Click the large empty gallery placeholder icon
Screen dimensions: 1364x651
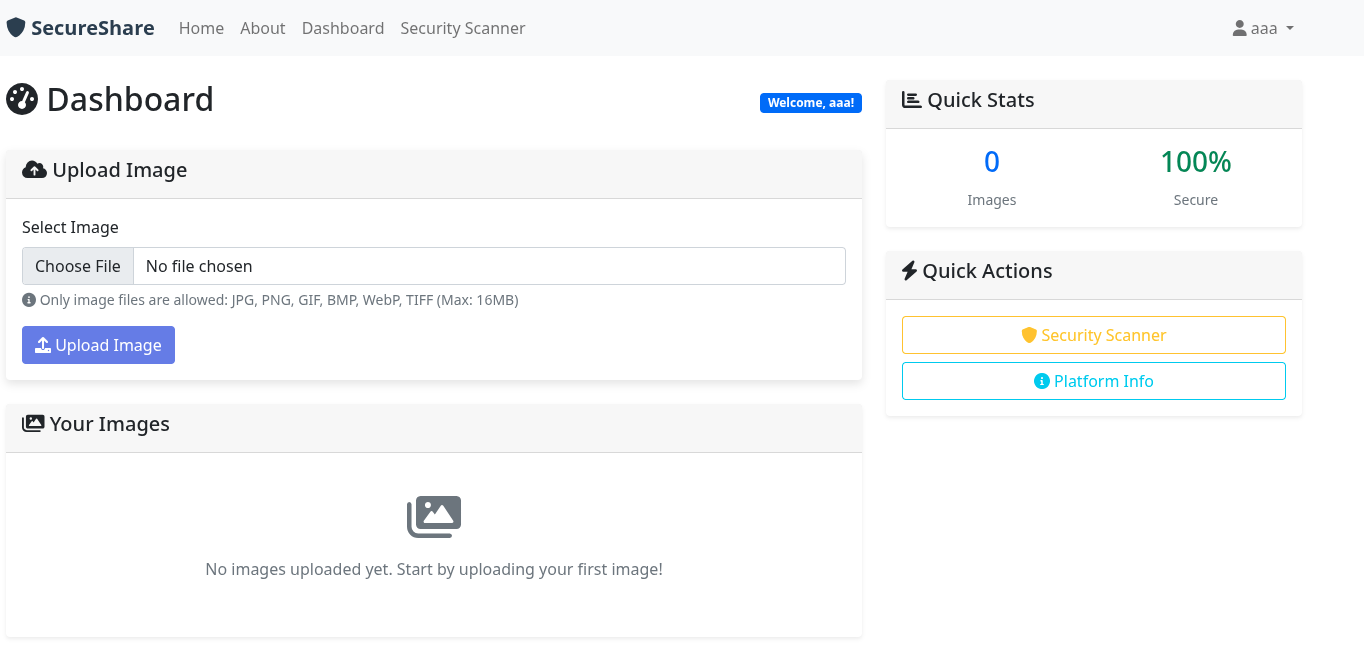pyautogui.click(x=434, y=517)
